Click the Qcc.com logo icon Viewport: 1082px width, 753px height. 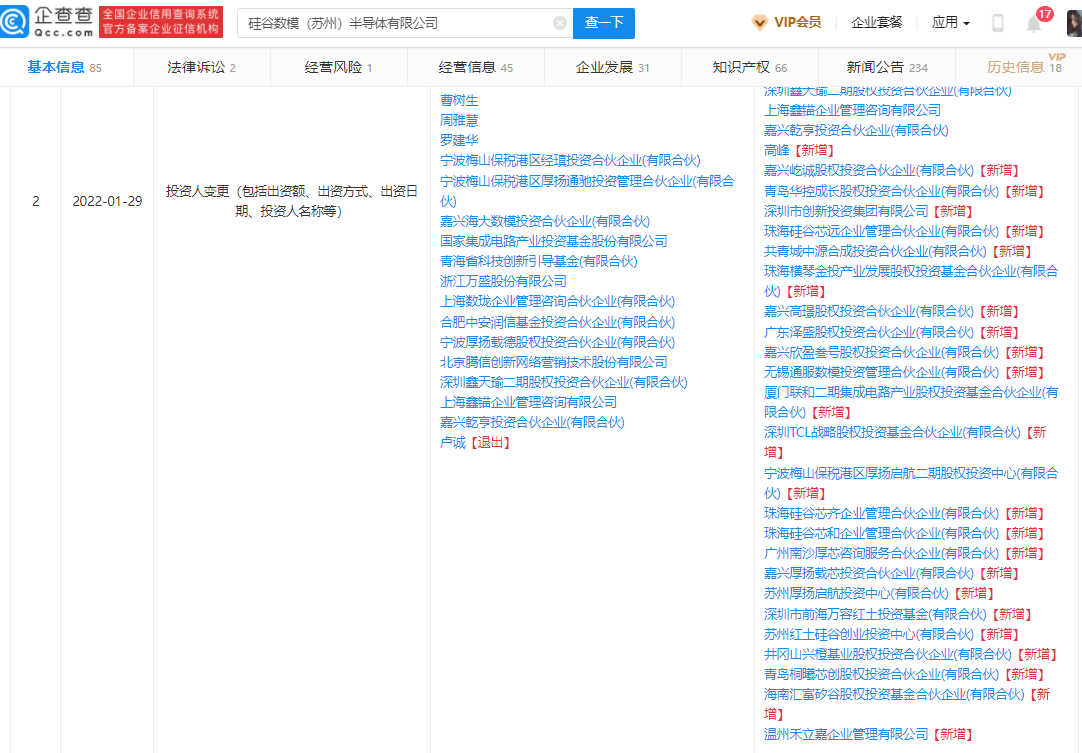point(14,23)
